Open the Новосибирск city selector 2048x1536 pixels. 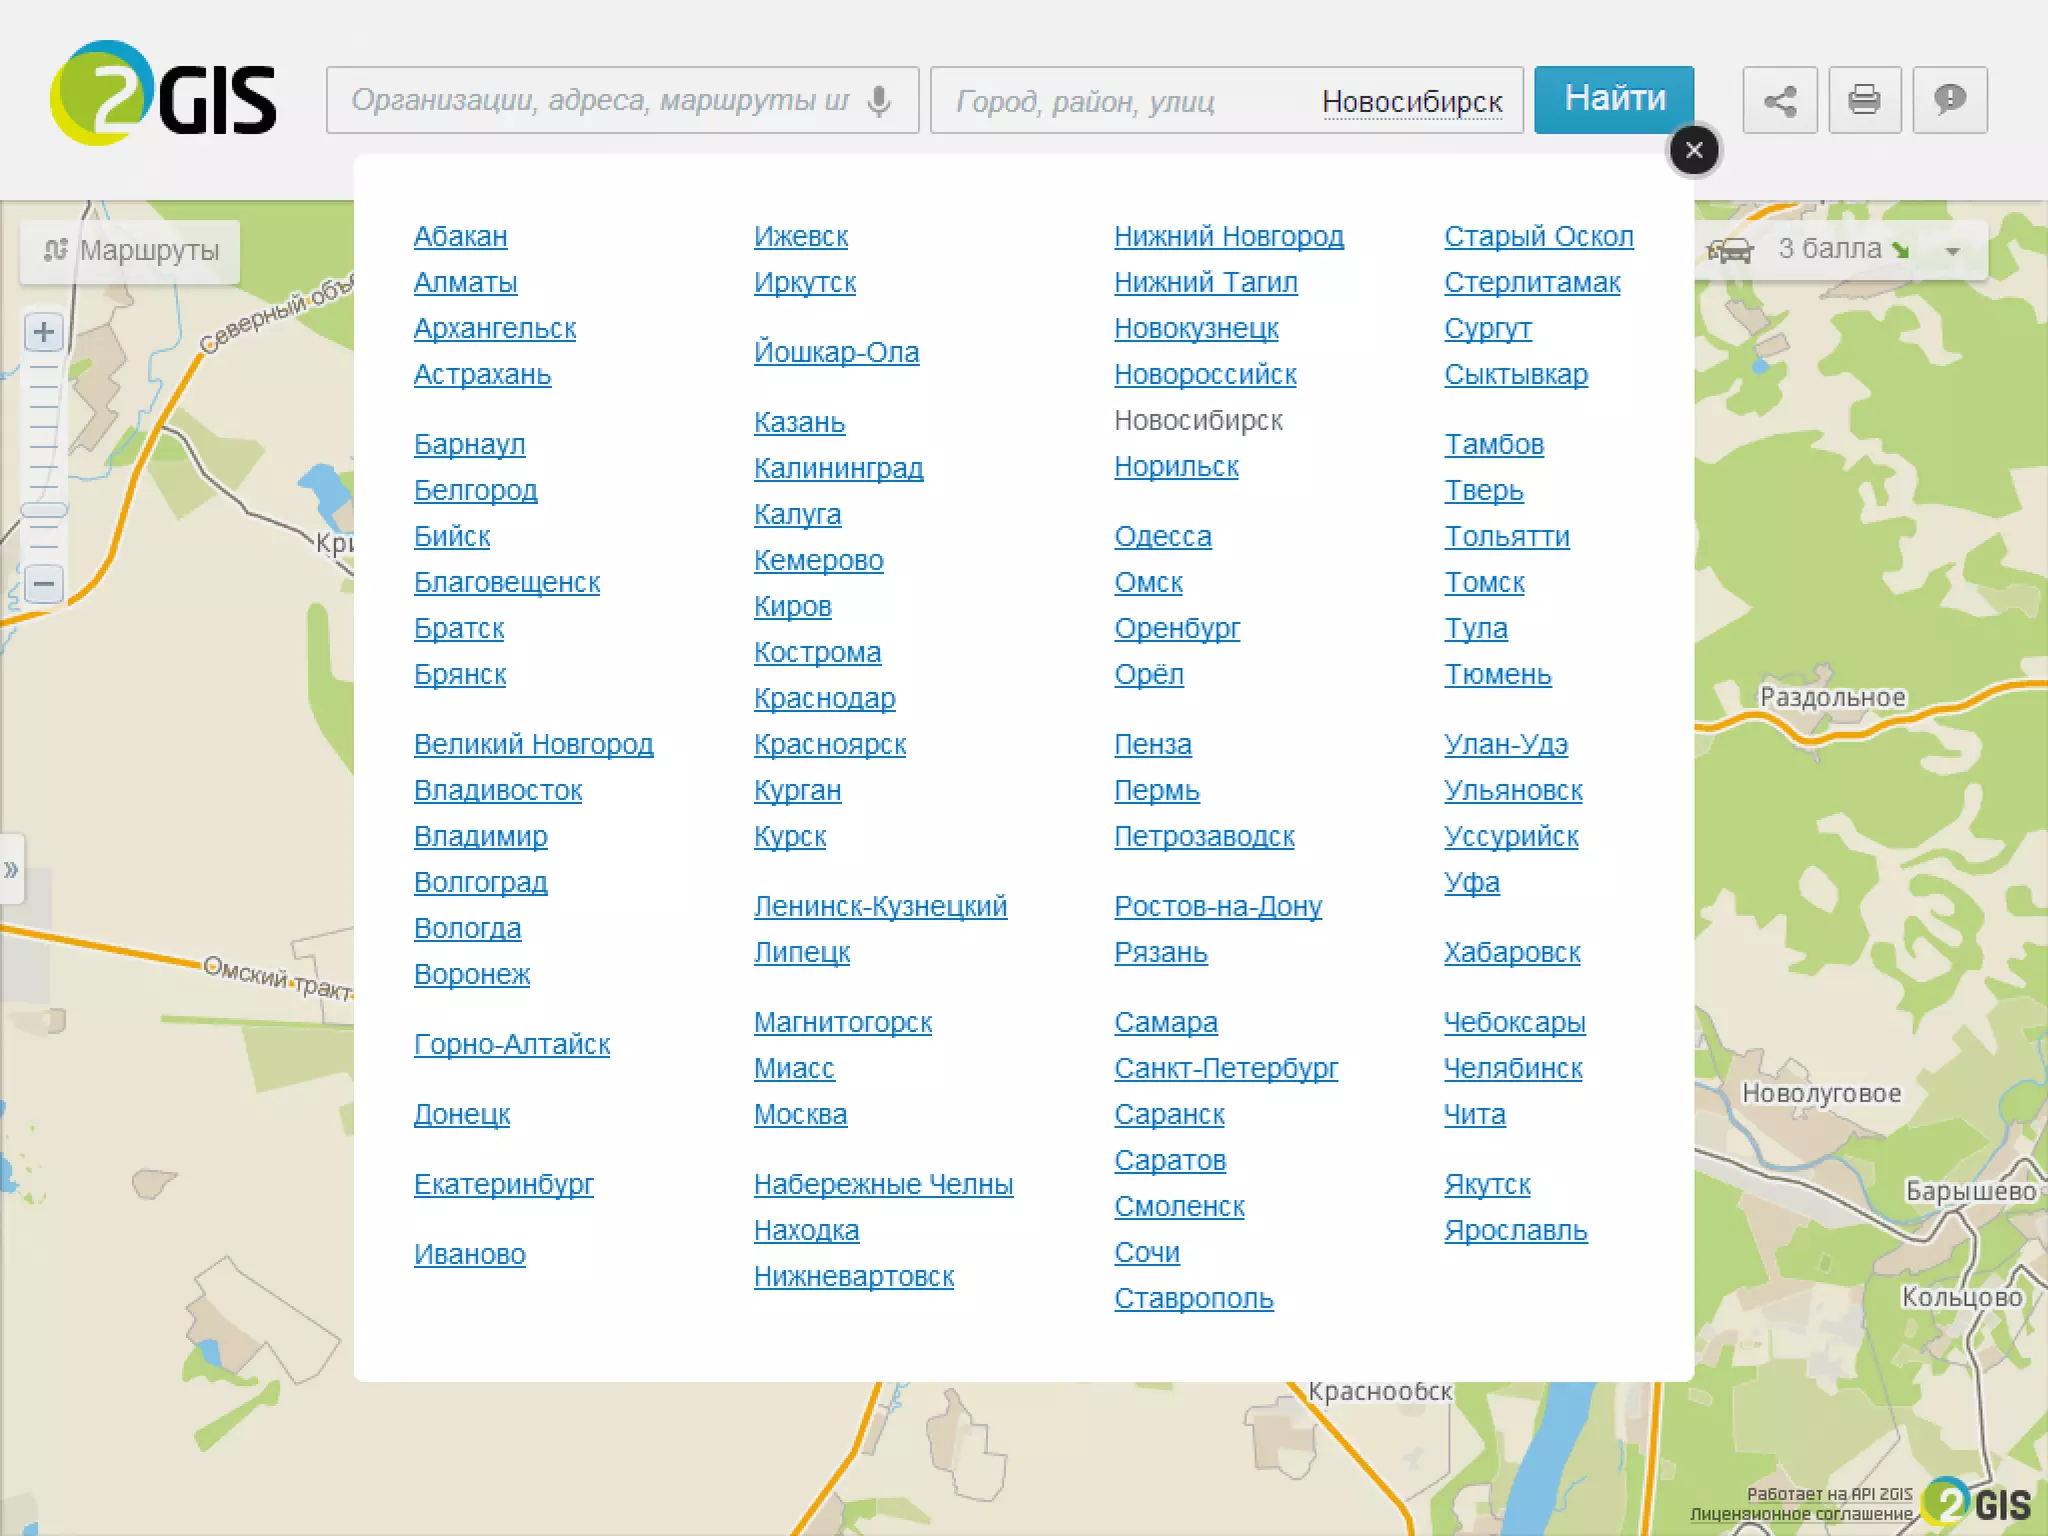pos(1411,102)
